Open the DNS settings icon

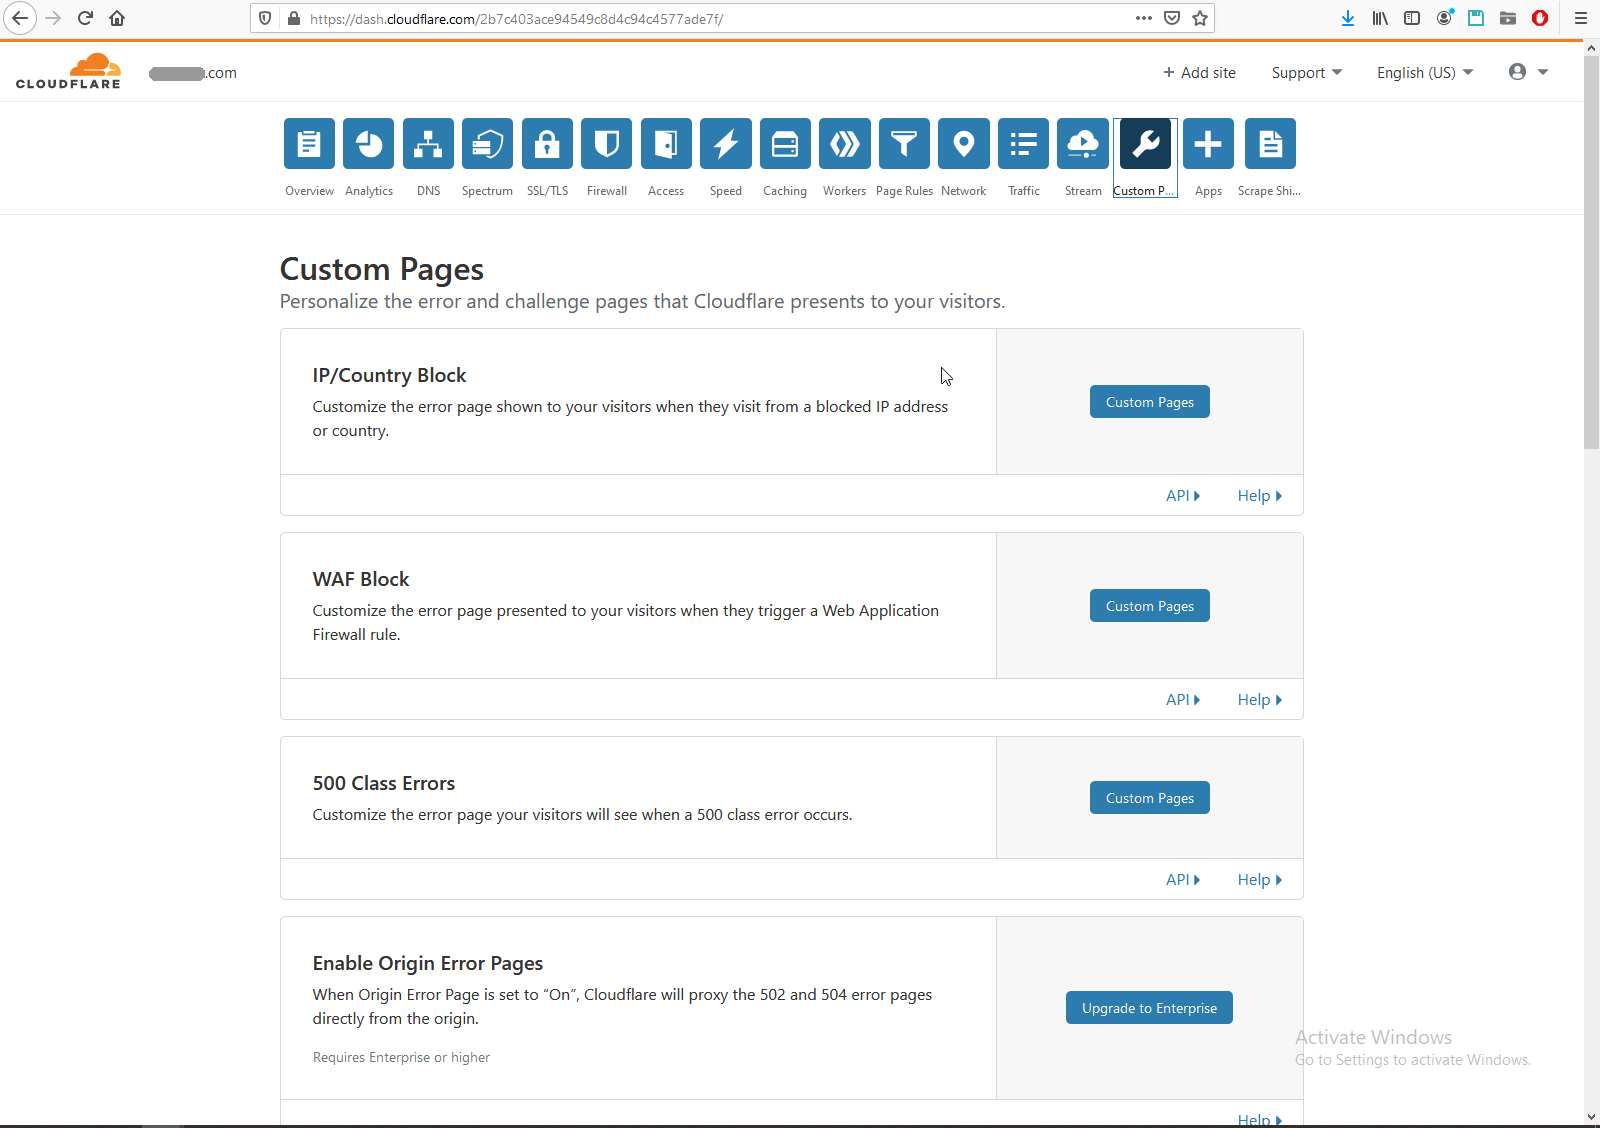pyautogui.click(x=428, y=144)
